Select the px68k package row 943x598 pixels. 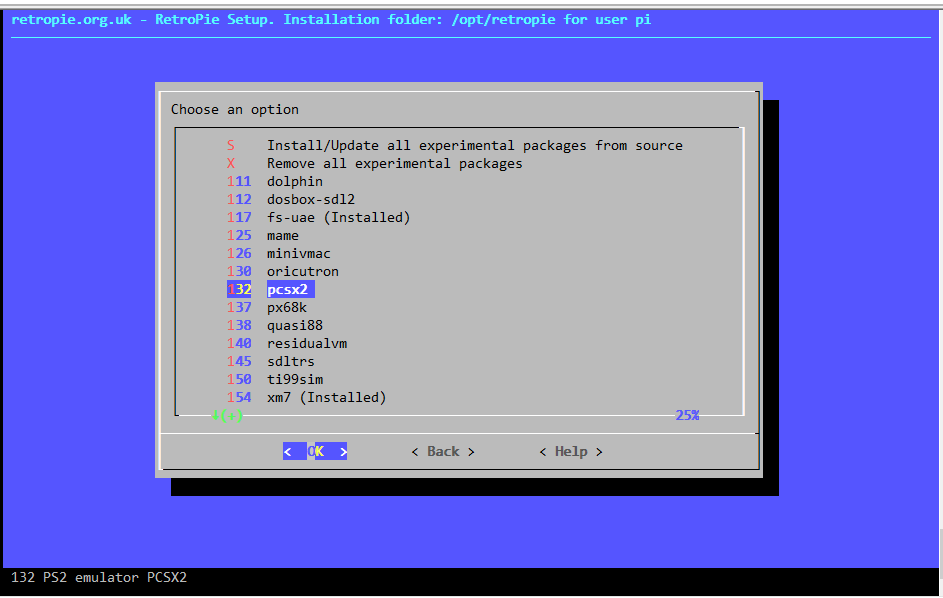coord(267,307)
